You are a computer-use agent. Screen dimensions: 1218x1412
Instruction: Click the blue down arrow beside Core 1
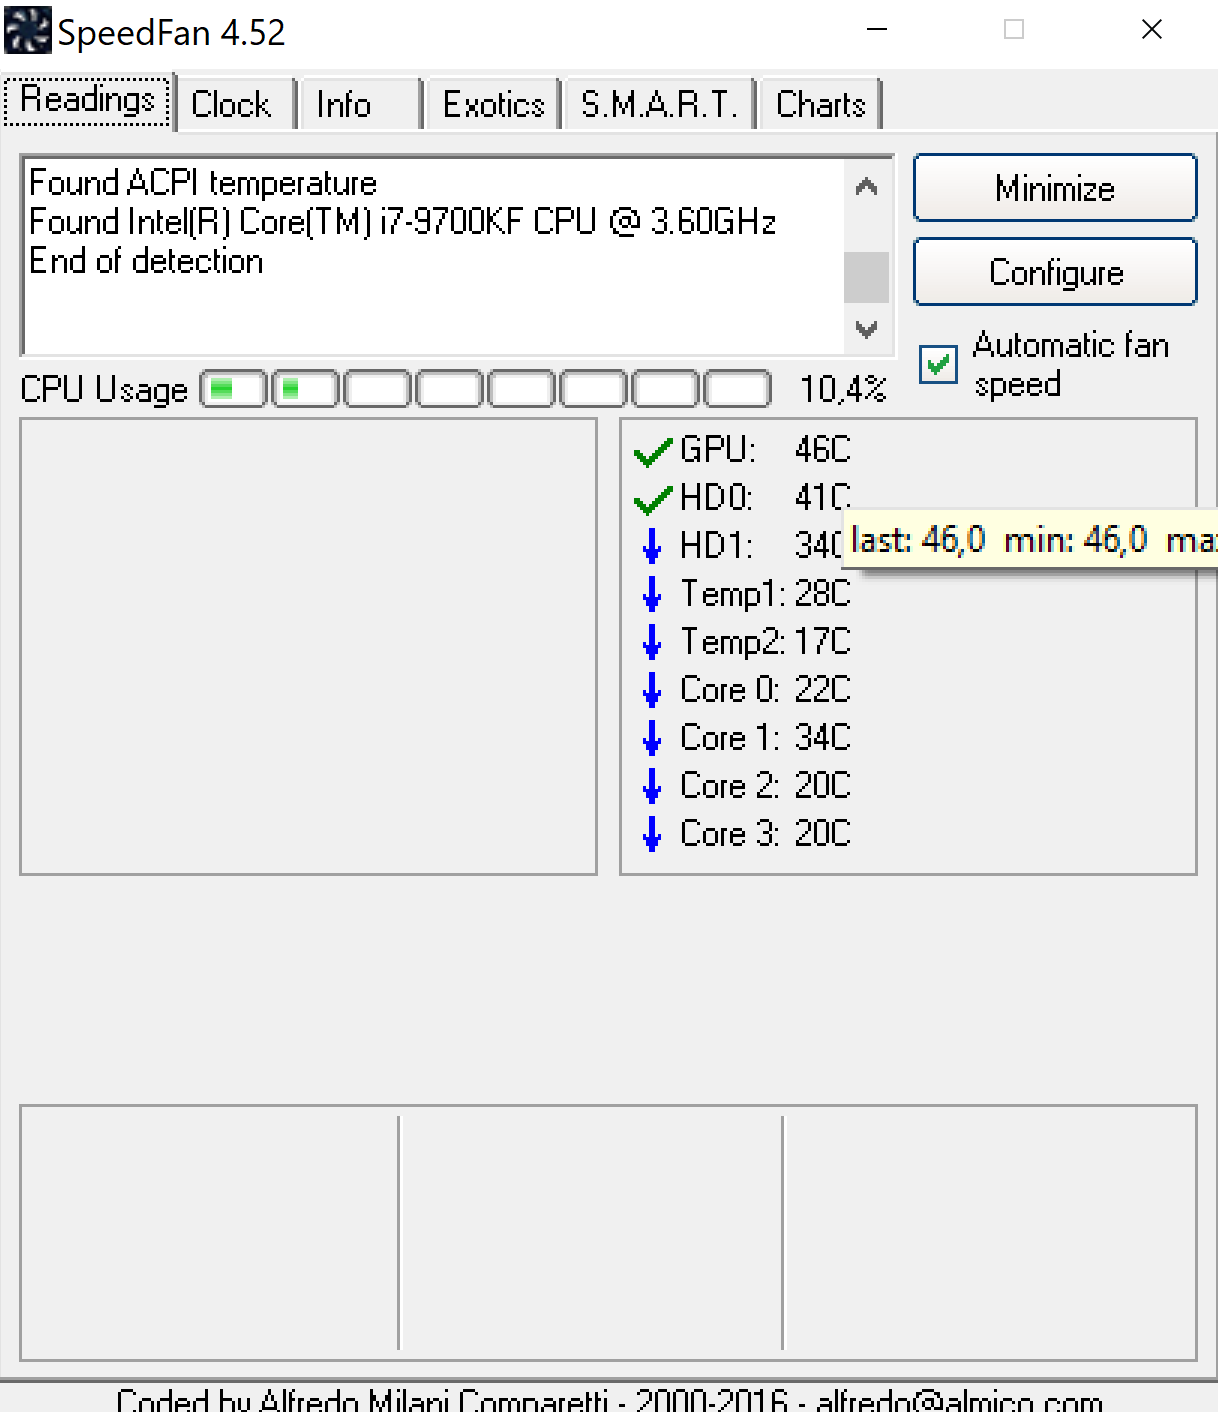tap(652, 738)
